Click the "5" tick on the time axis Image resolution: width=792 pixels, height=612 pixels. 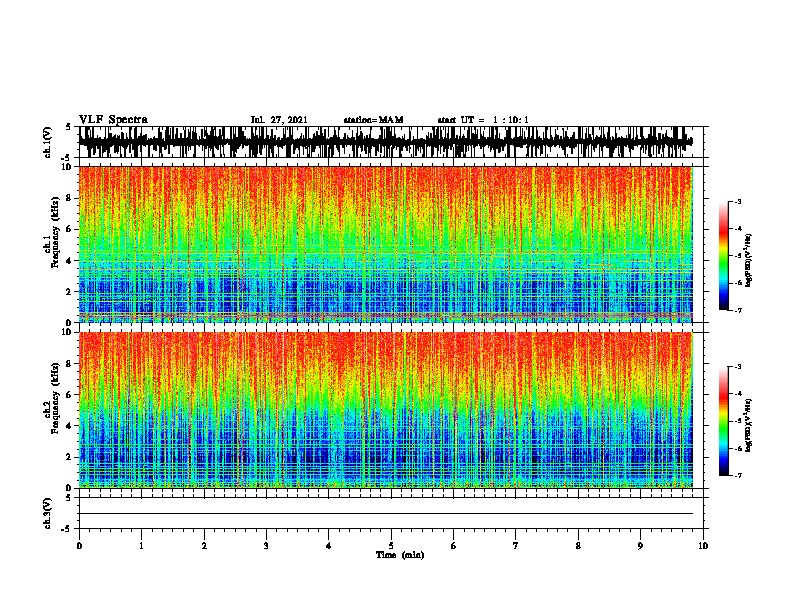391,546
